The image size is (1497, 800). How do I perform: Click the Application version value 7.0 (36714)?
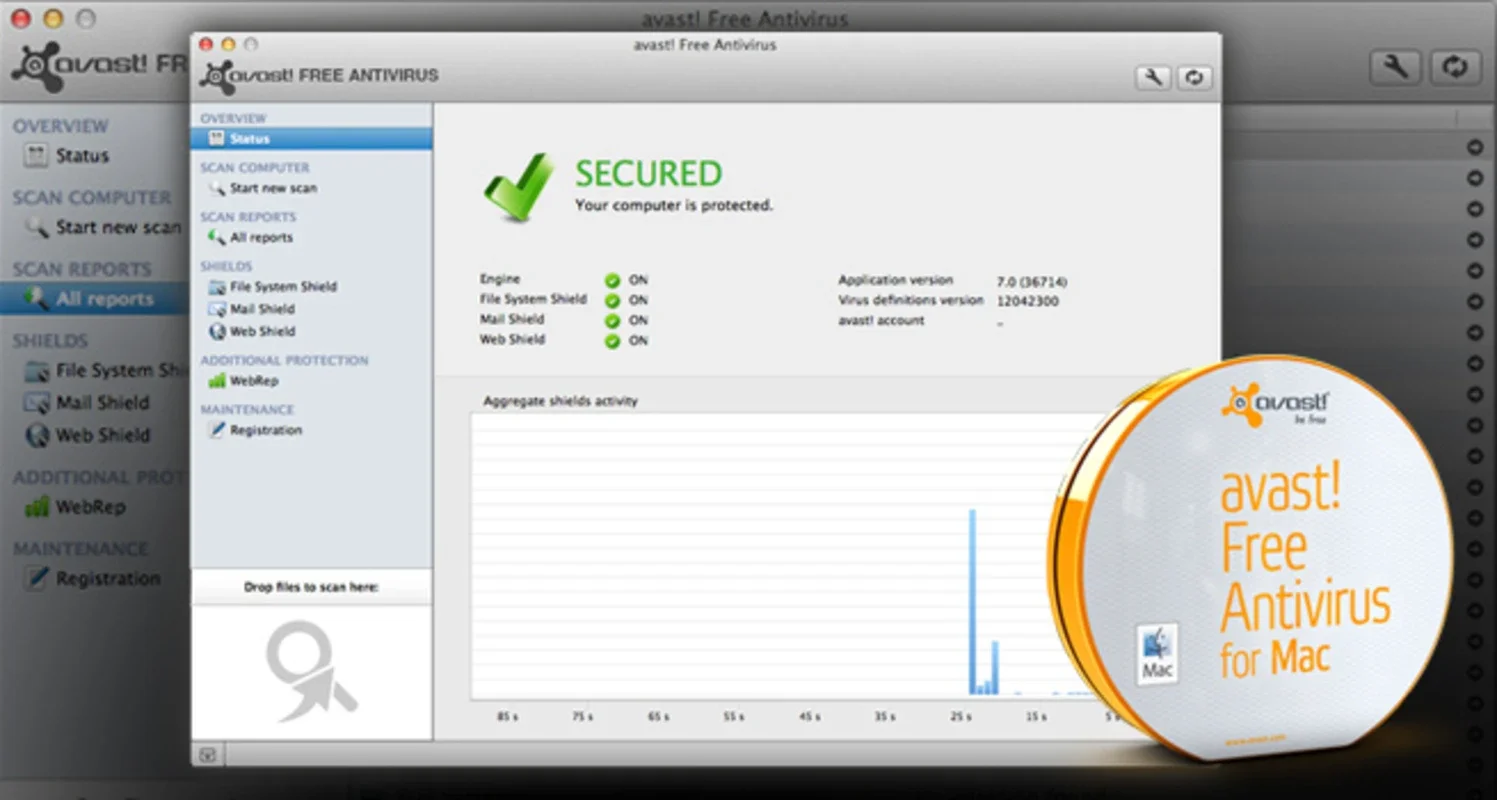click(x=1032, y=282)
